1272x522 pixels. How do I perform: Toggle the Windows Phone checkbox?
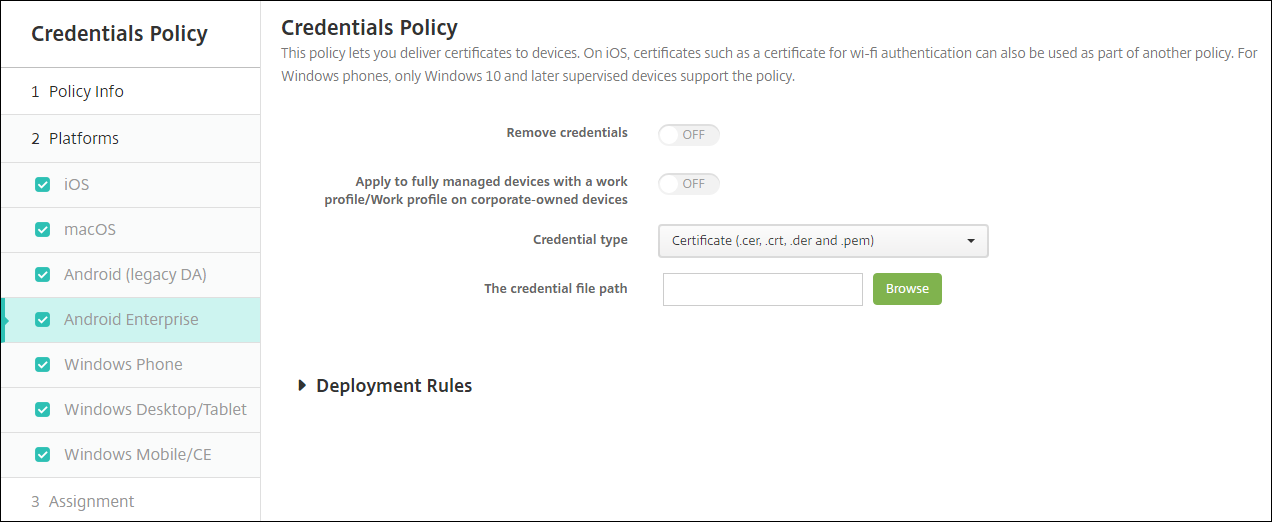(42, 365)
